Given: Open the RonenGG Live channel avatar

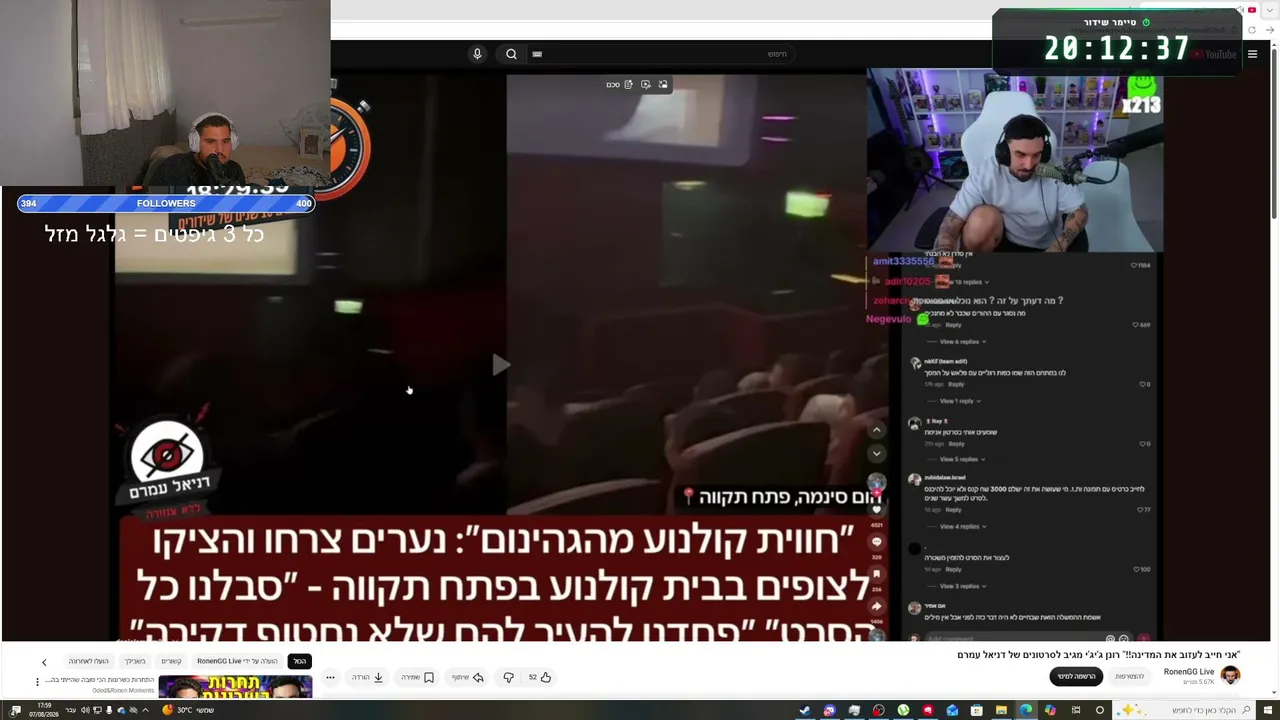Looking at the screenshot, I should pos(1230,676).
